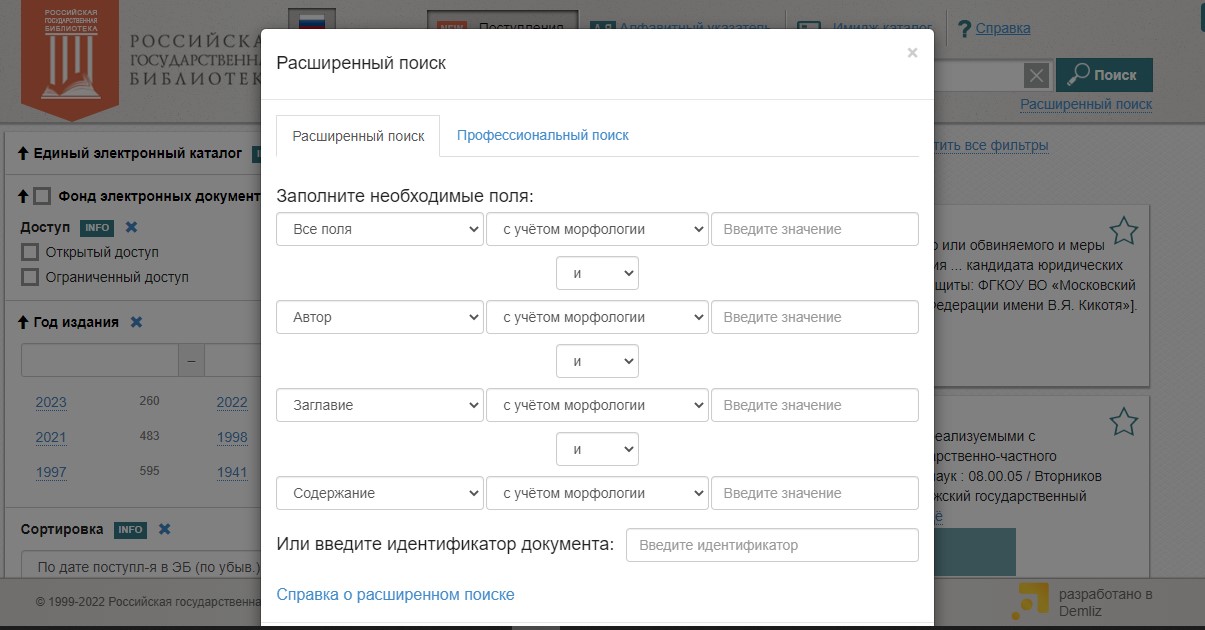Click value input in Автор row

click(x=815, y=317)
